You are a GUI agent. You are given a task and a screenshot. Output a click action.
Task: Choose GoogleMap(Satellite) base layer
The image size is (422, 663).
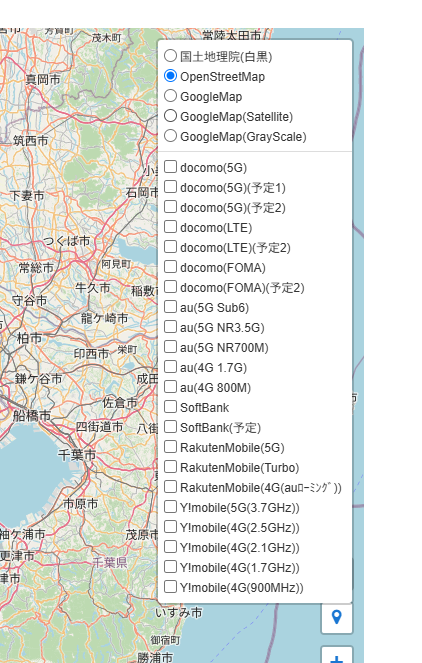pyautogui.click(x=170, y=115)
